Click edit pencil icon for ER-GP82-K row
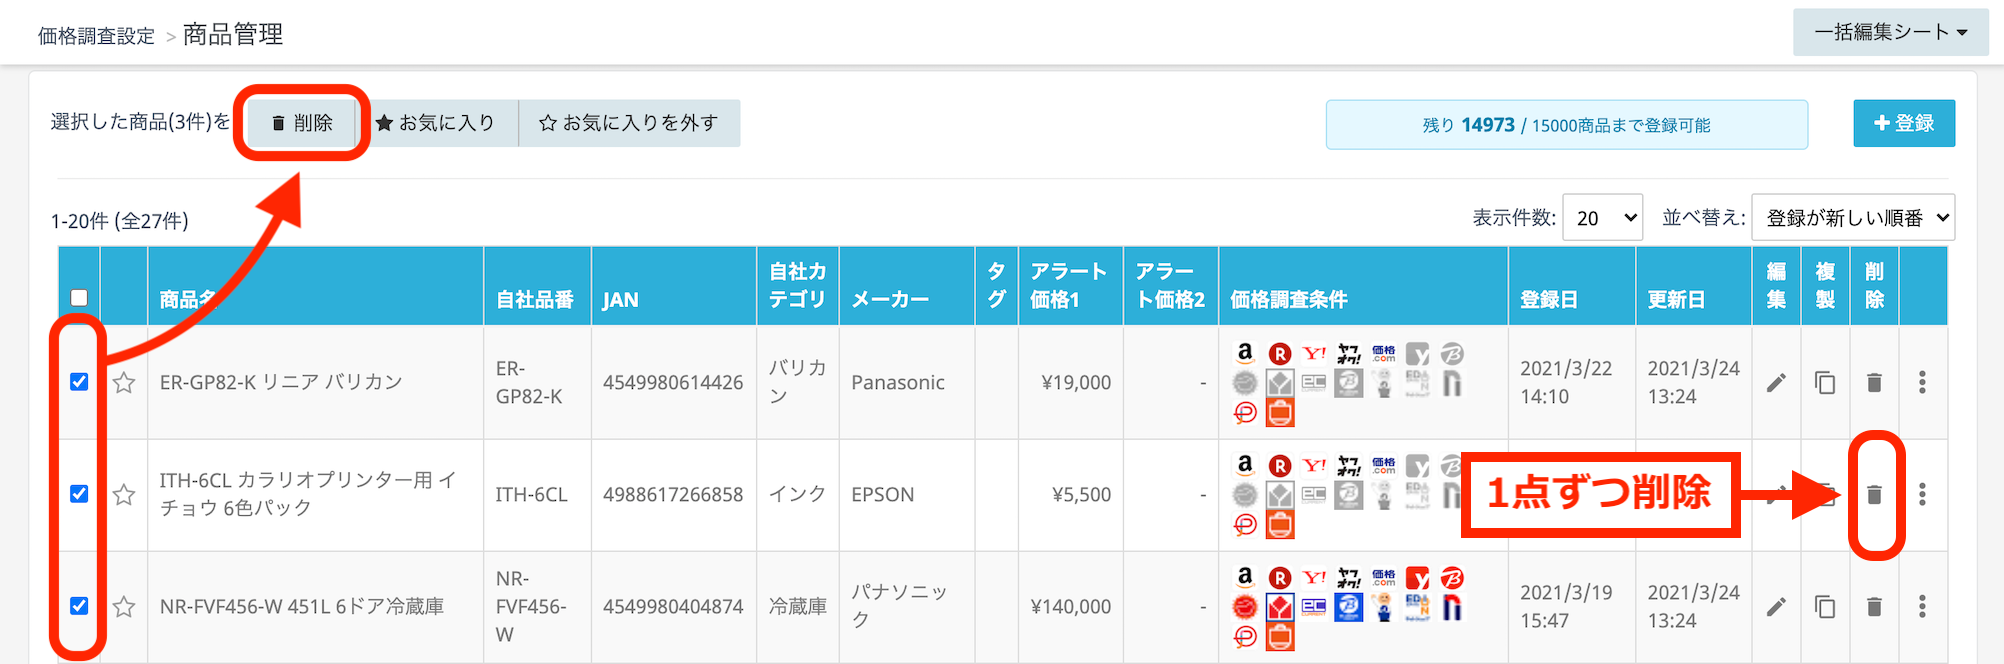The height and width of the screenshot is (664, 2004). [x=1776, y=383]
